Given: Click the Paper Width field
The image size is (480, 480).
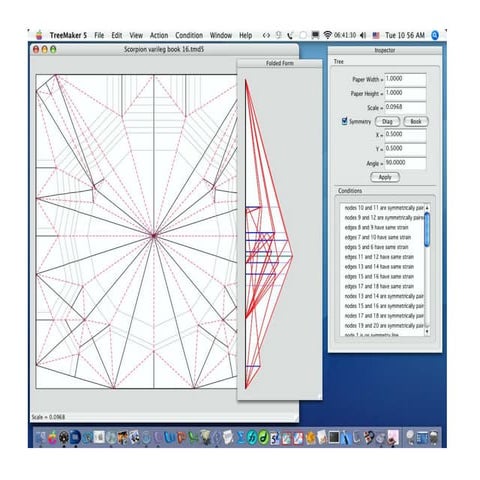Looking at the screenshot, I should coord(405,79).
